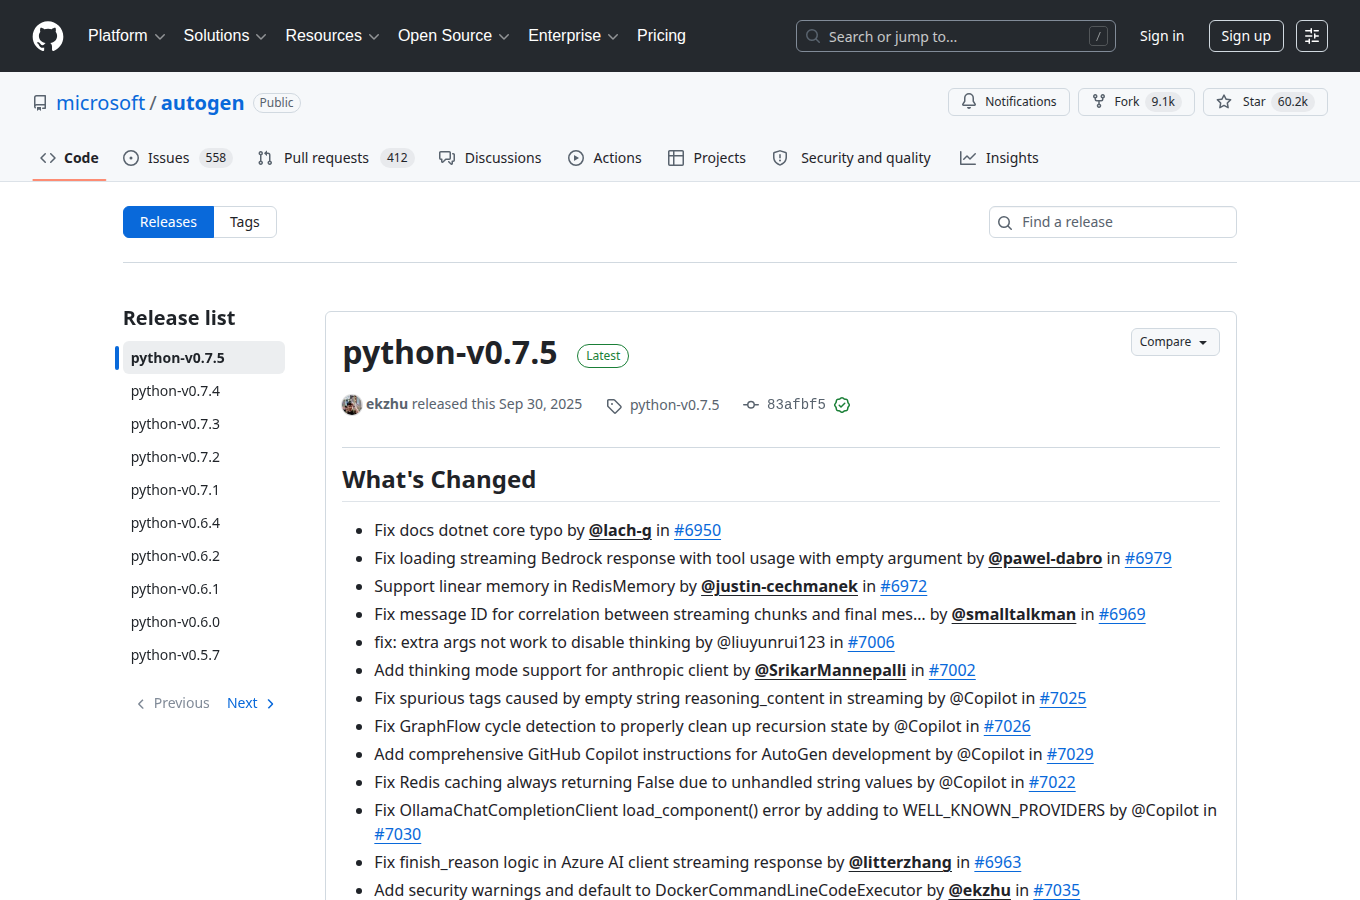Open the python-v0.7.5 tag link in header
This screenshot has height=900, width=1360.
[x=675, y=405]
